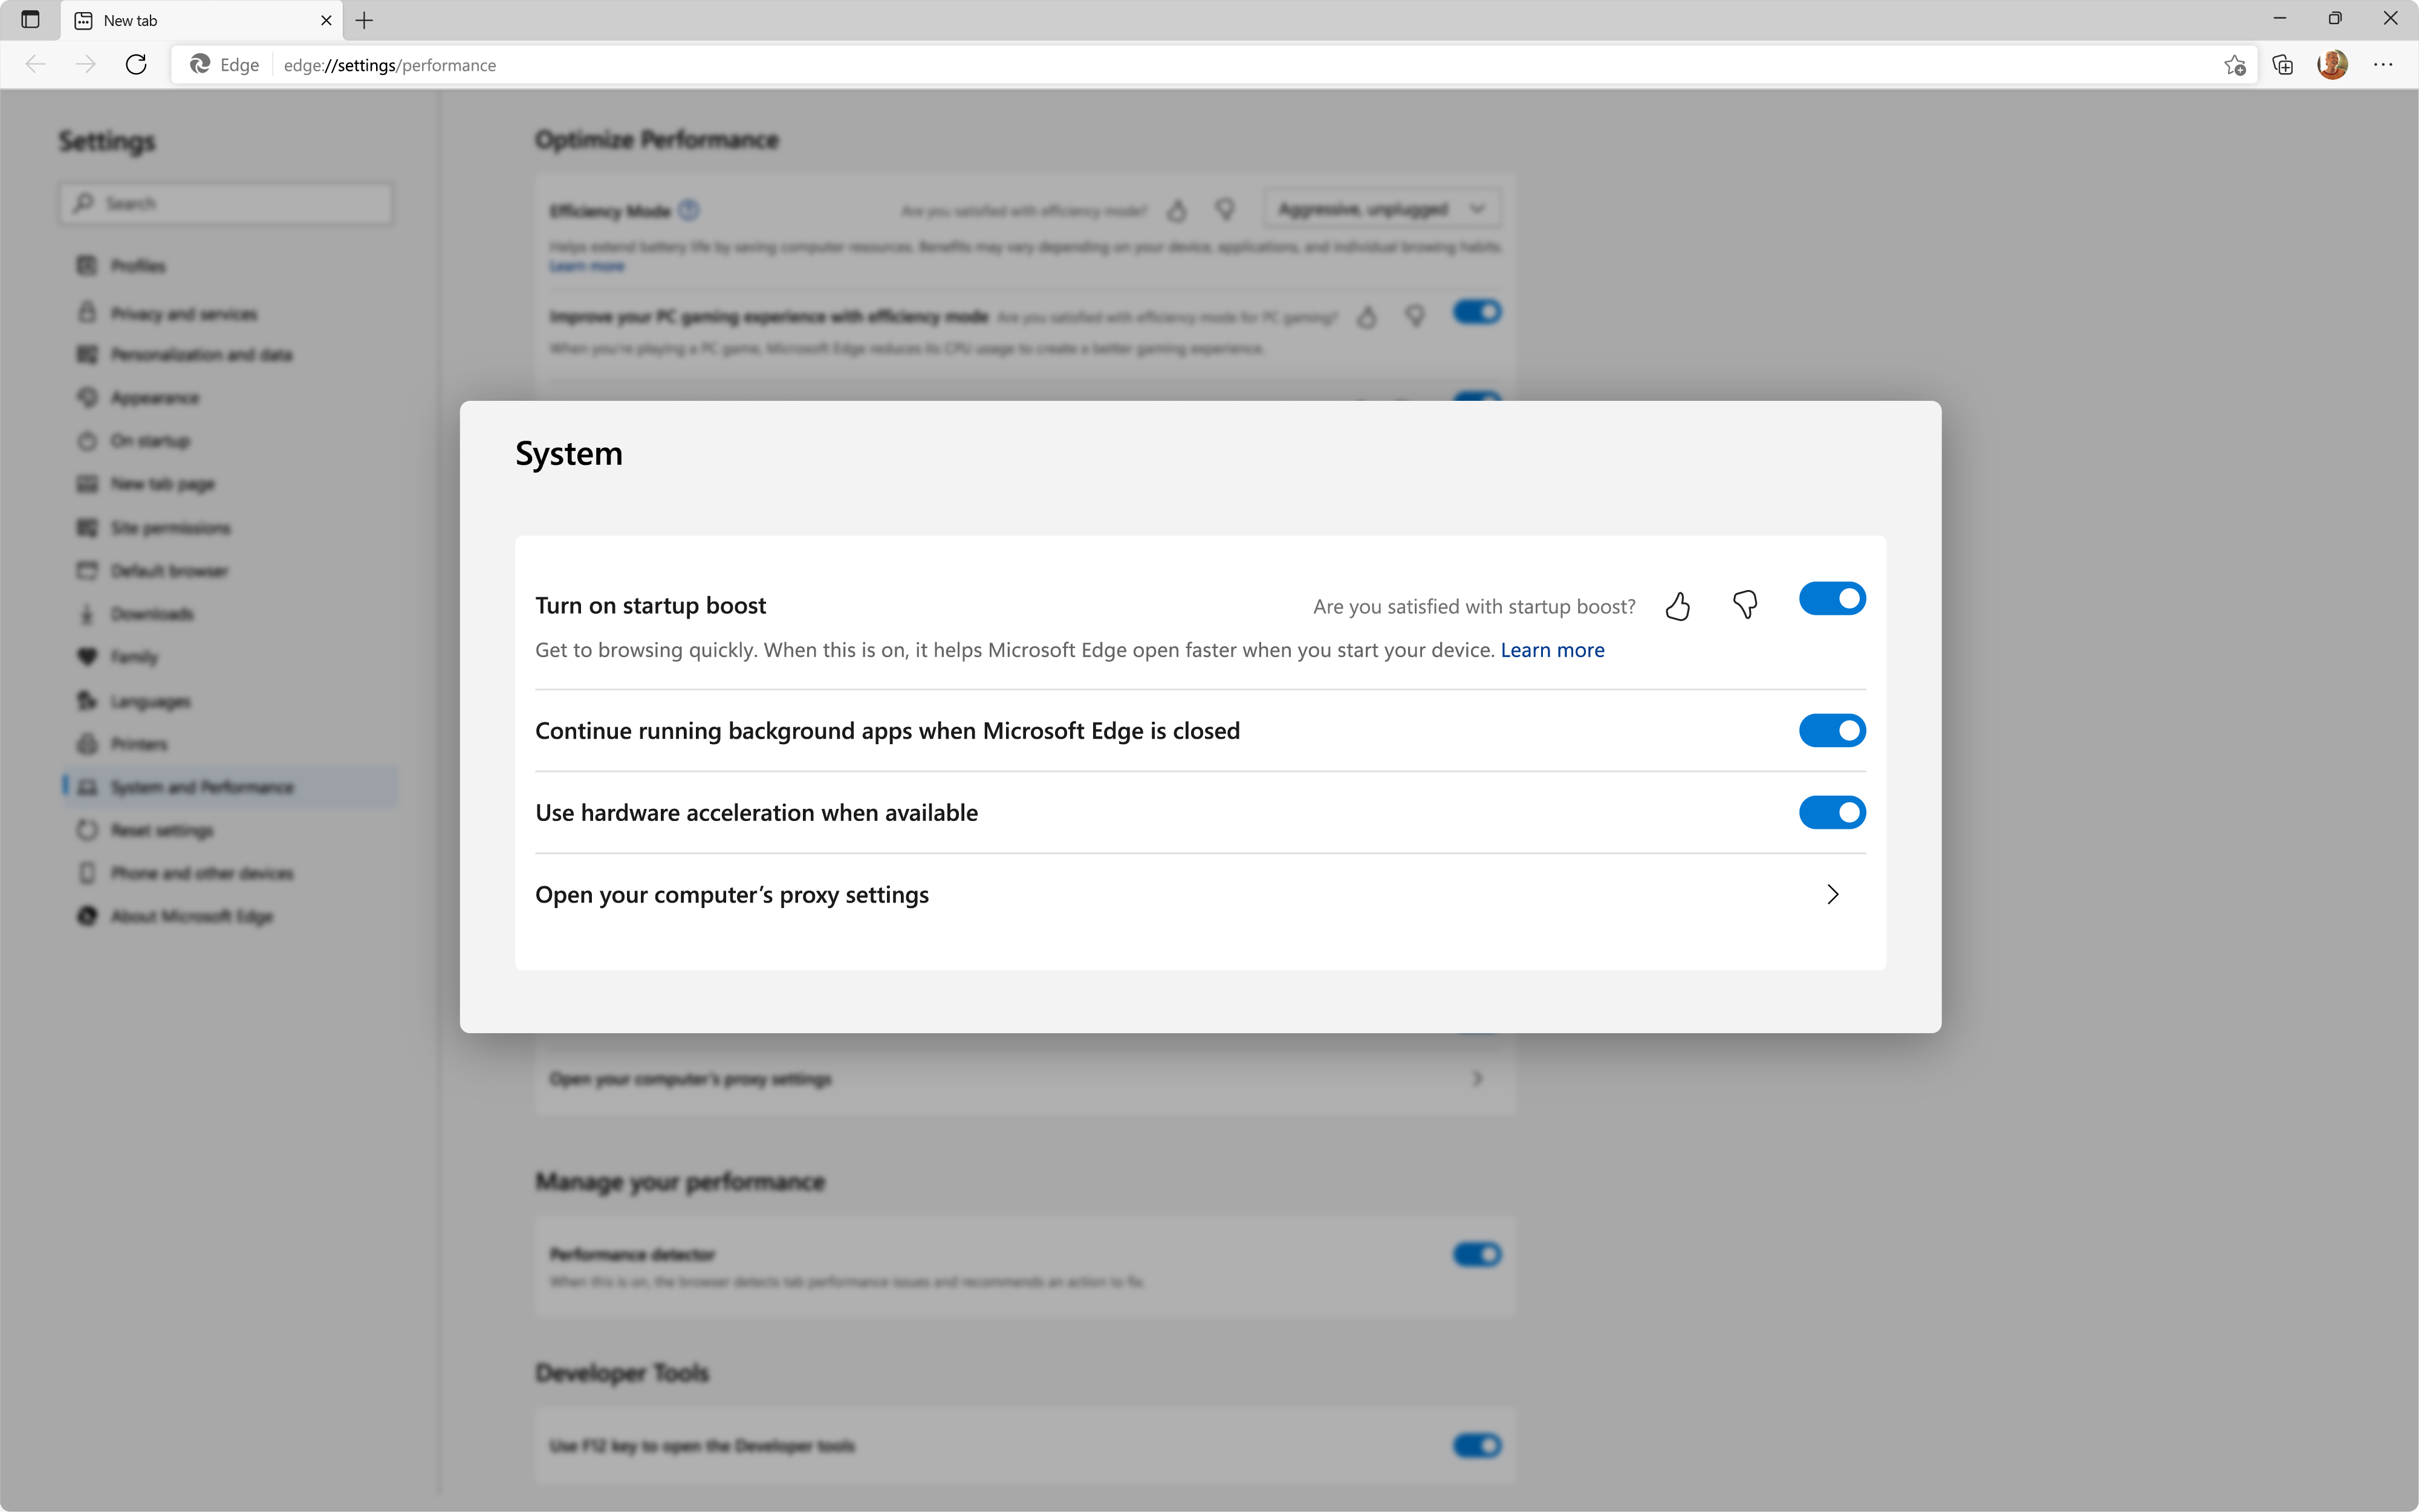Open the Collections icon in toolbar
The height and width of the screenshot is (1512, 2419).
[2282, 64]
